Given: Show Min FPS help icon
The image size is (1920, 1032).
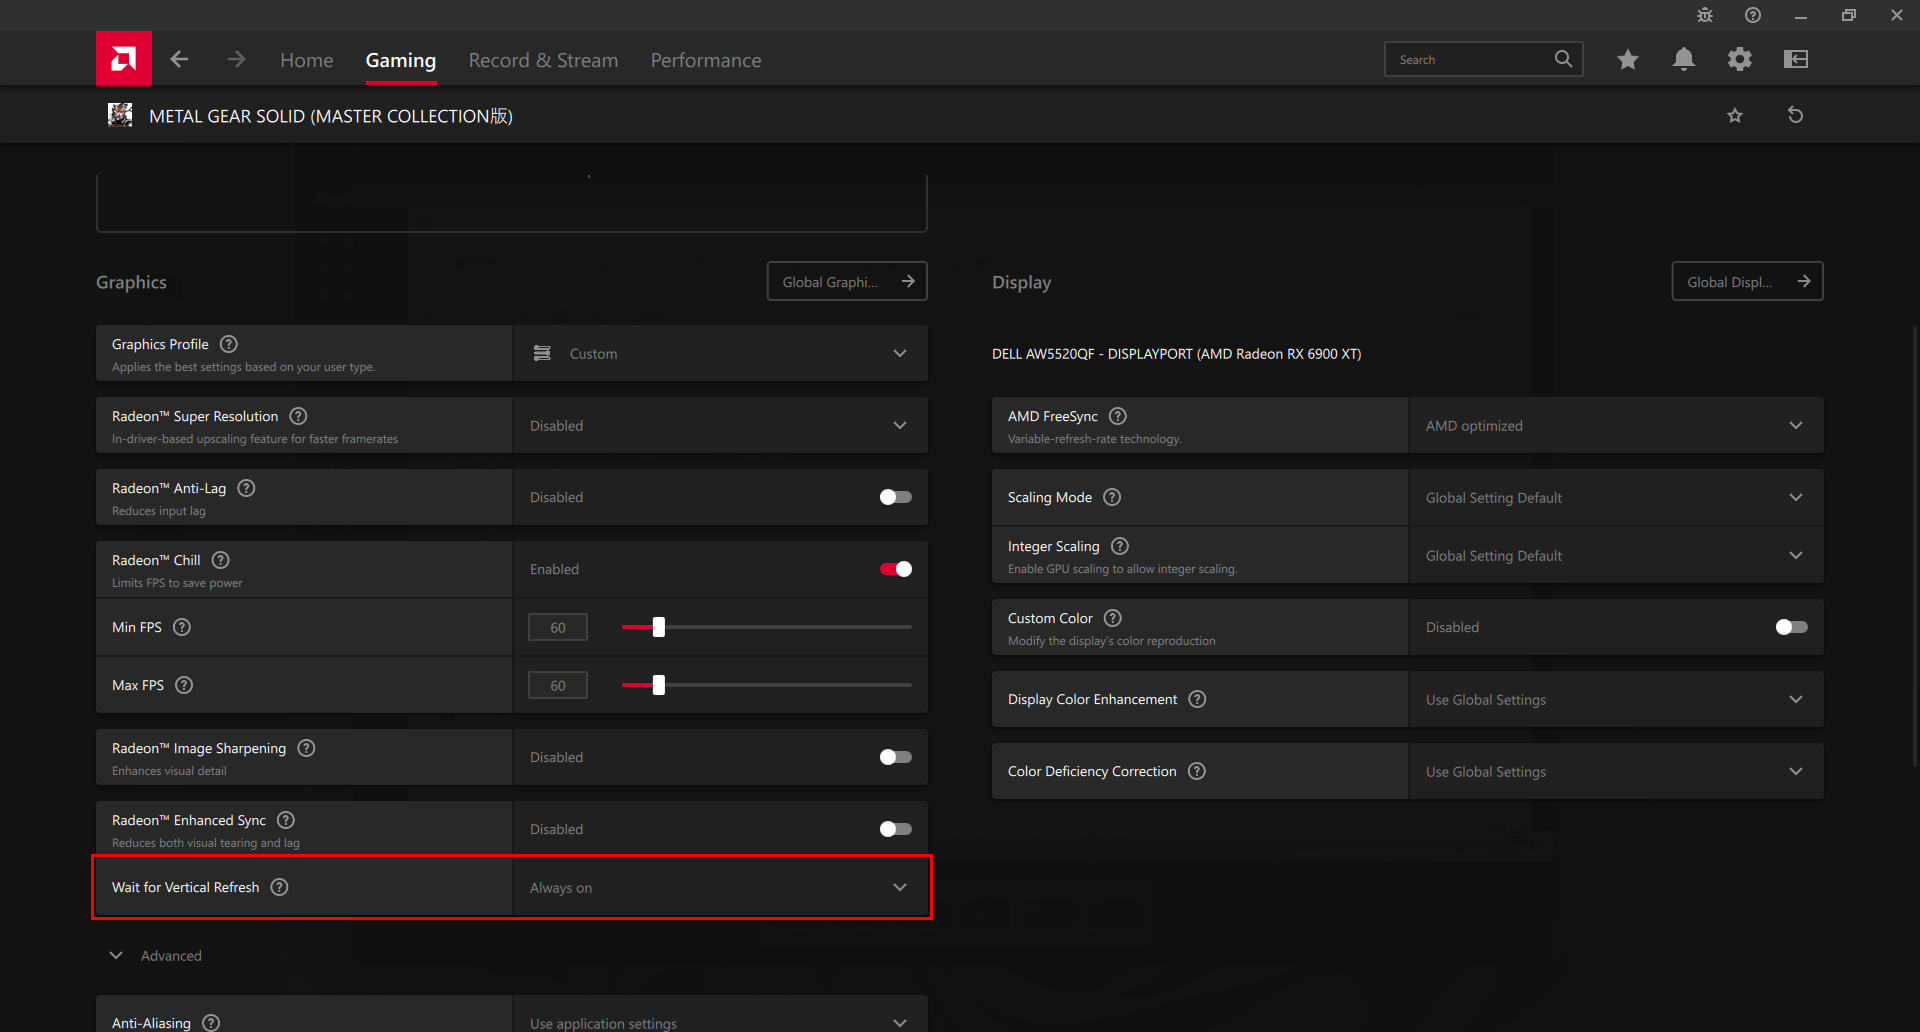Looking at the screenshot, I should pos(182,627).
